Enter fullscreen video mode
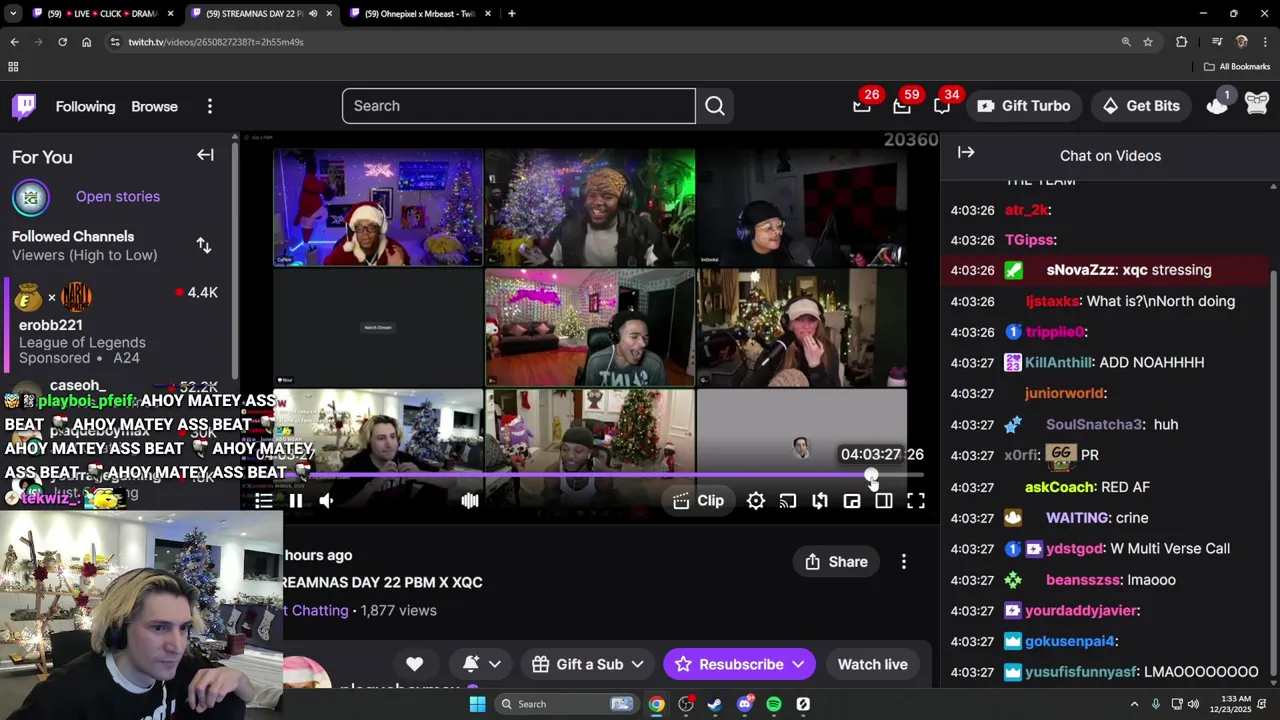 [x=916, y=501]
